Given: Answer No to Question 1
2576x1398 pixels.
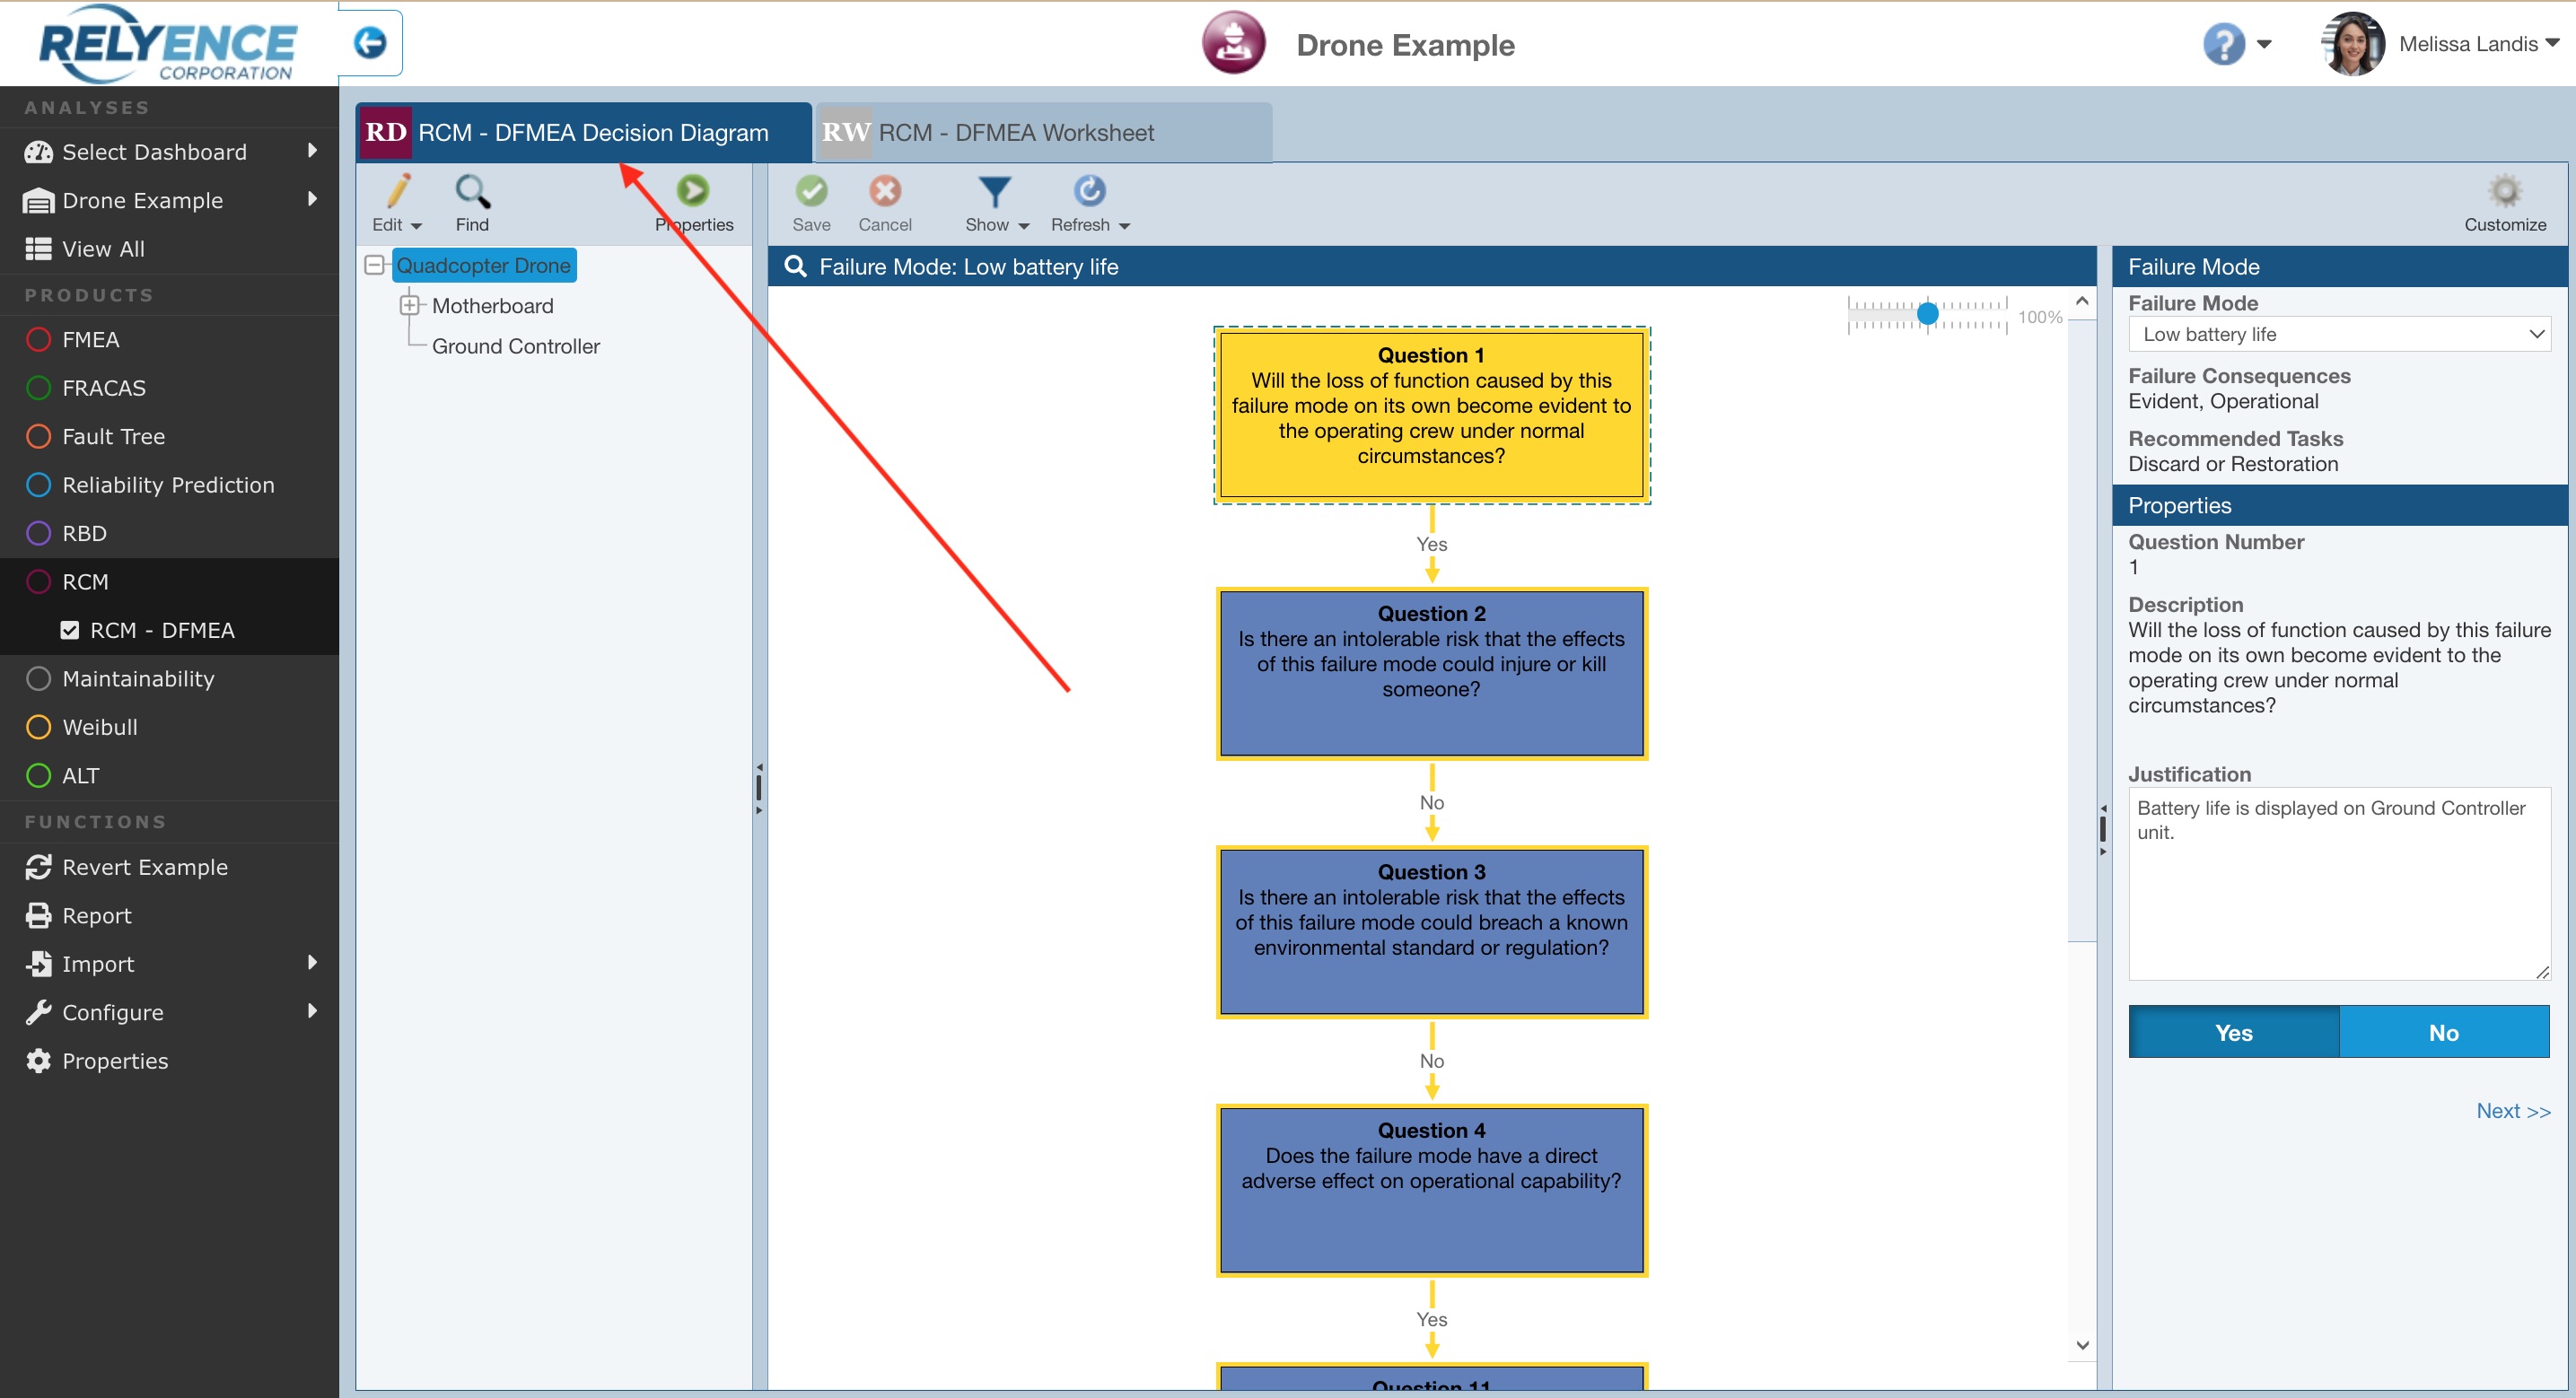Looking at the screenshot, I should pyautogui.click(x=2443, y=1033).
